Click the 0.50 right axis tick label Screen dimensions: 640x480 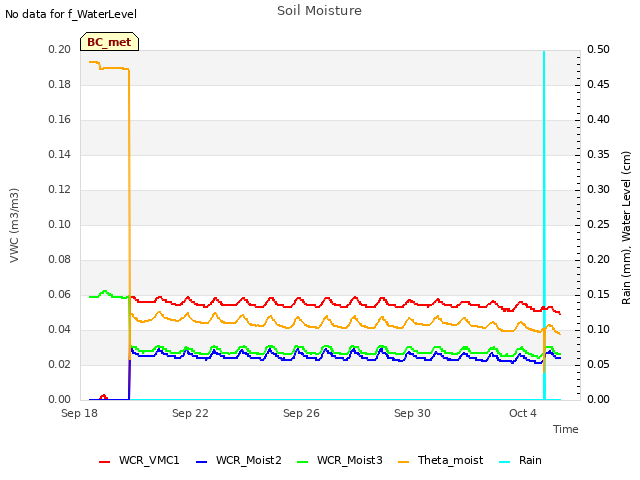[x=598, y=49]
